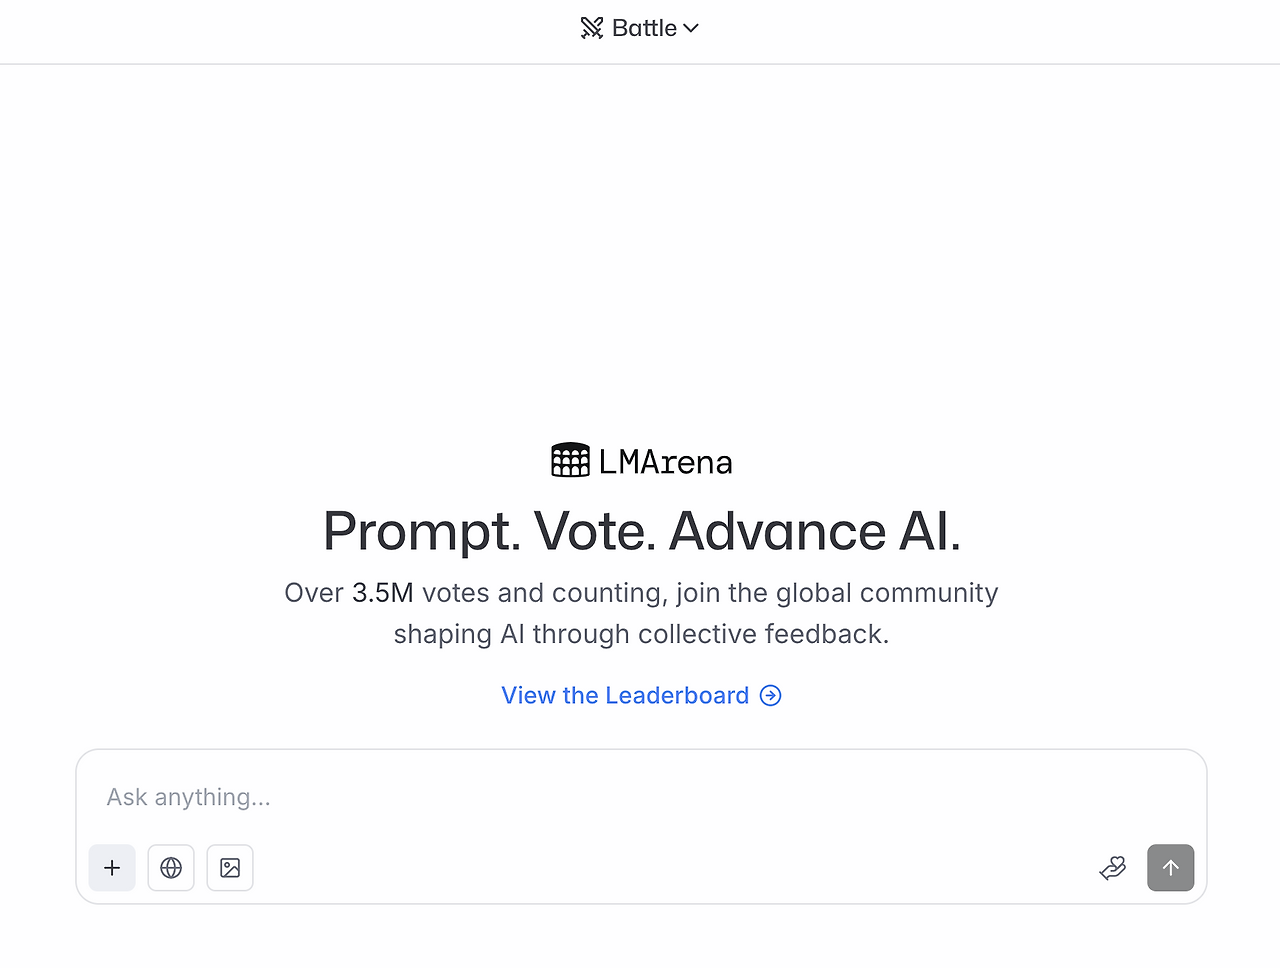
Task: Click the word Vote in the headline
Action: [x=594, y=531]
